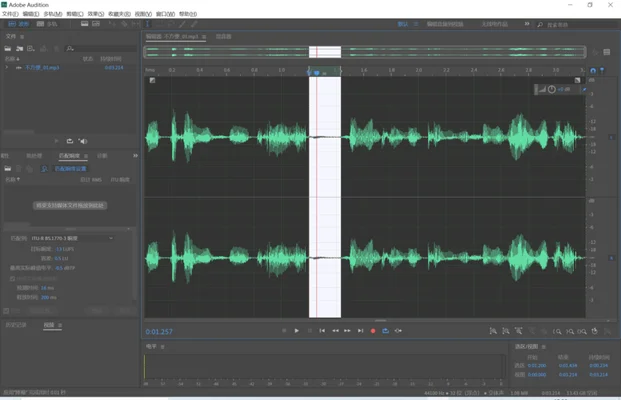Click selection start time 0:01.200 value
The height and width of the screenshot is (400, 621).
tap(537, 366)
